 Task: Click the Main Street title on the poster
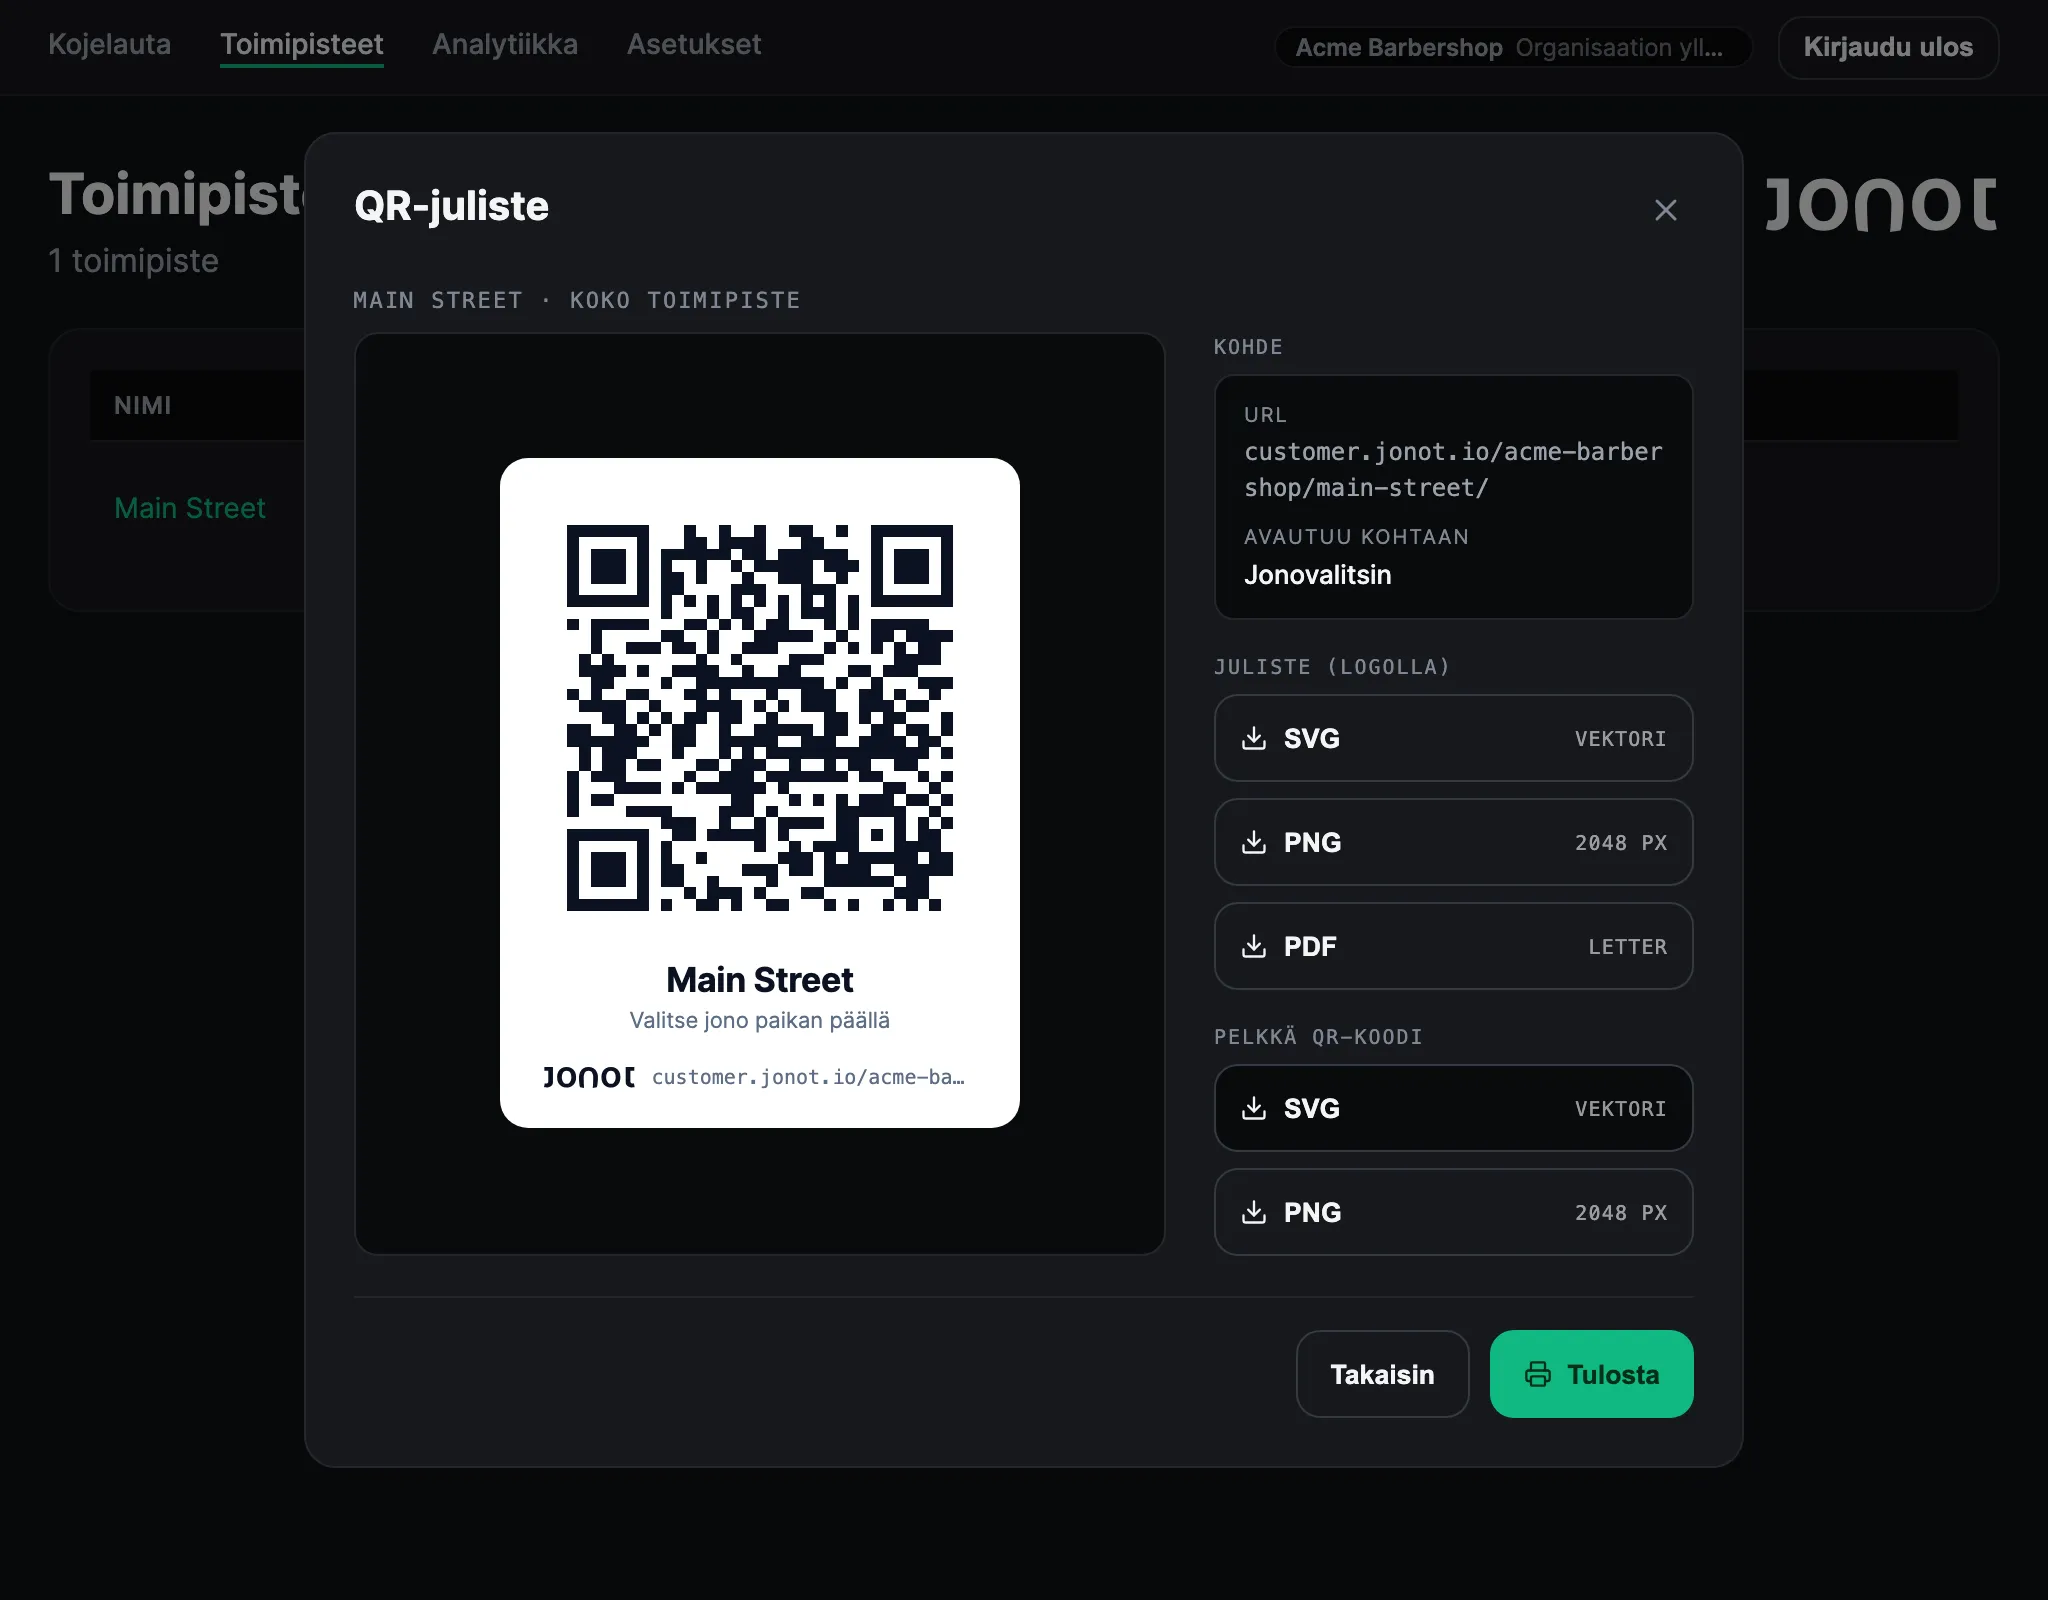tap(760, 980)
